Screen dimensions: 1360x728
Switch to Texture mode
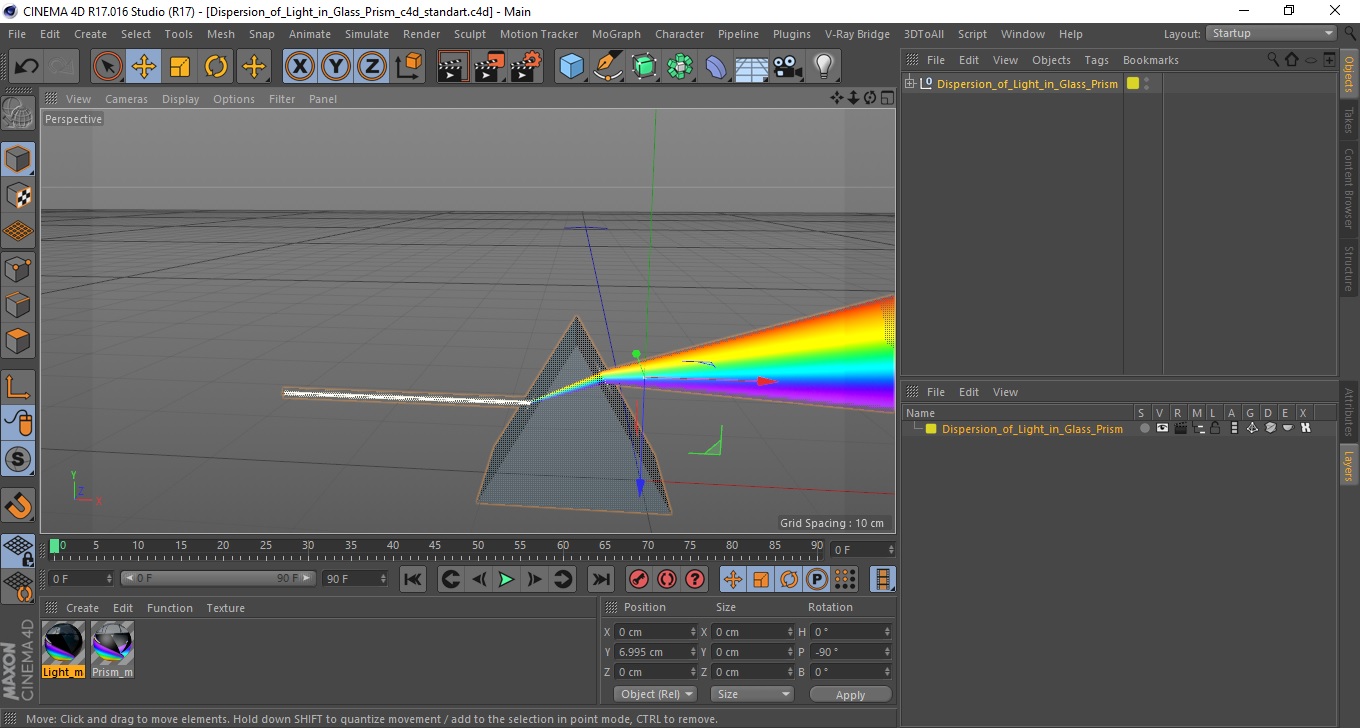(x=18, y=195)
